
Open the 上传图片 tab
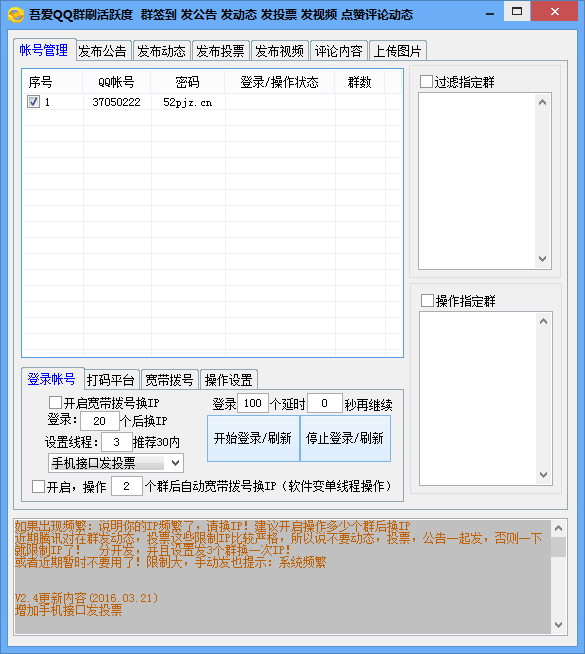coord(398,51)
